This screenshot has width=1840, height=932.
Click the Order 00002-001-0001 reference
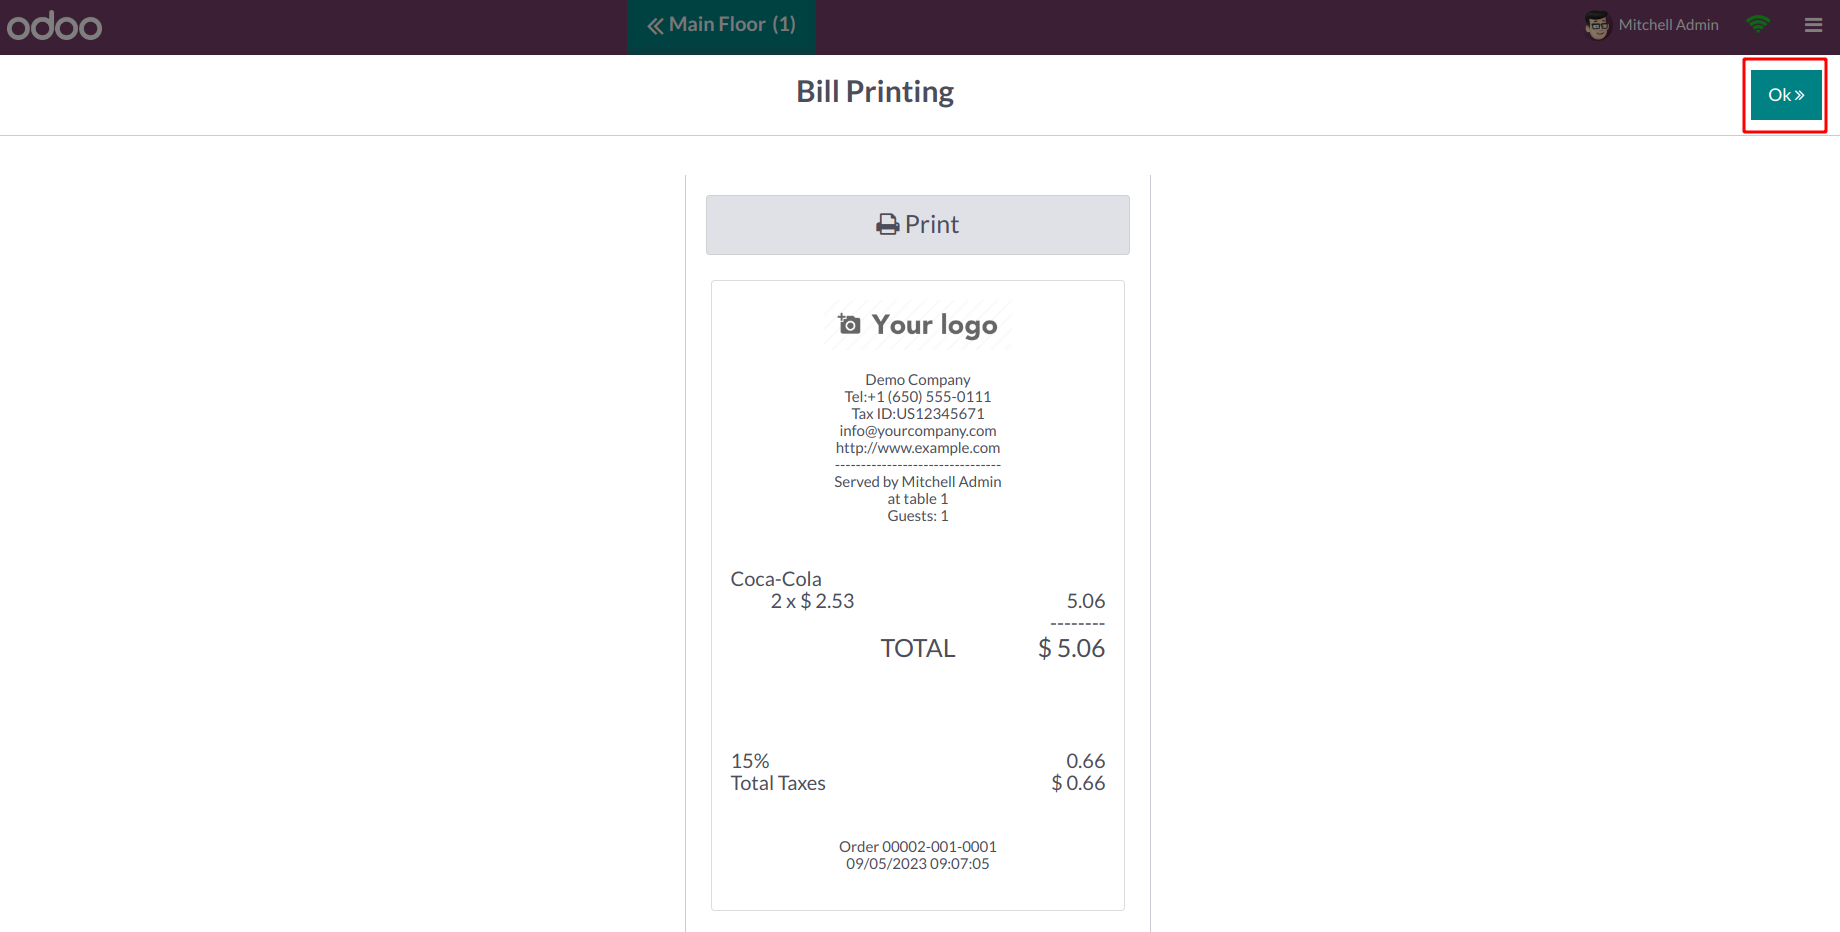pyautogui.click(x=918, y=847)
